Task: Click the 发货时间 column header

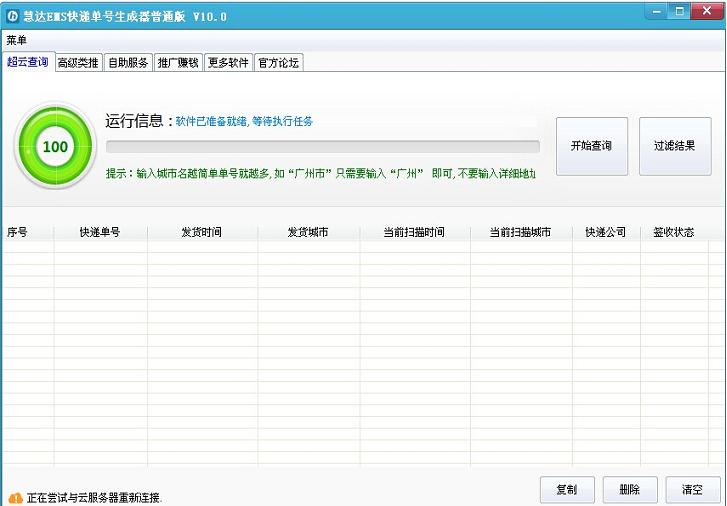Action: [201, 232]
